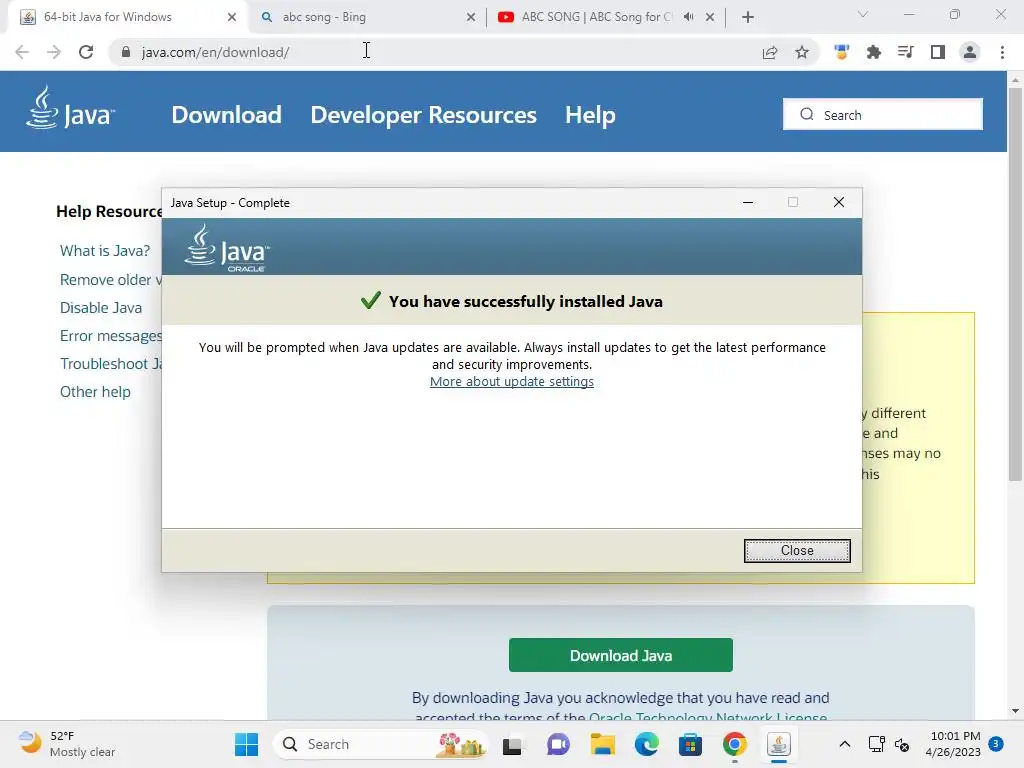Open Developer Resources in site navigation
The height and width of the screenshot is (768, 1024).
coord(423,115)
